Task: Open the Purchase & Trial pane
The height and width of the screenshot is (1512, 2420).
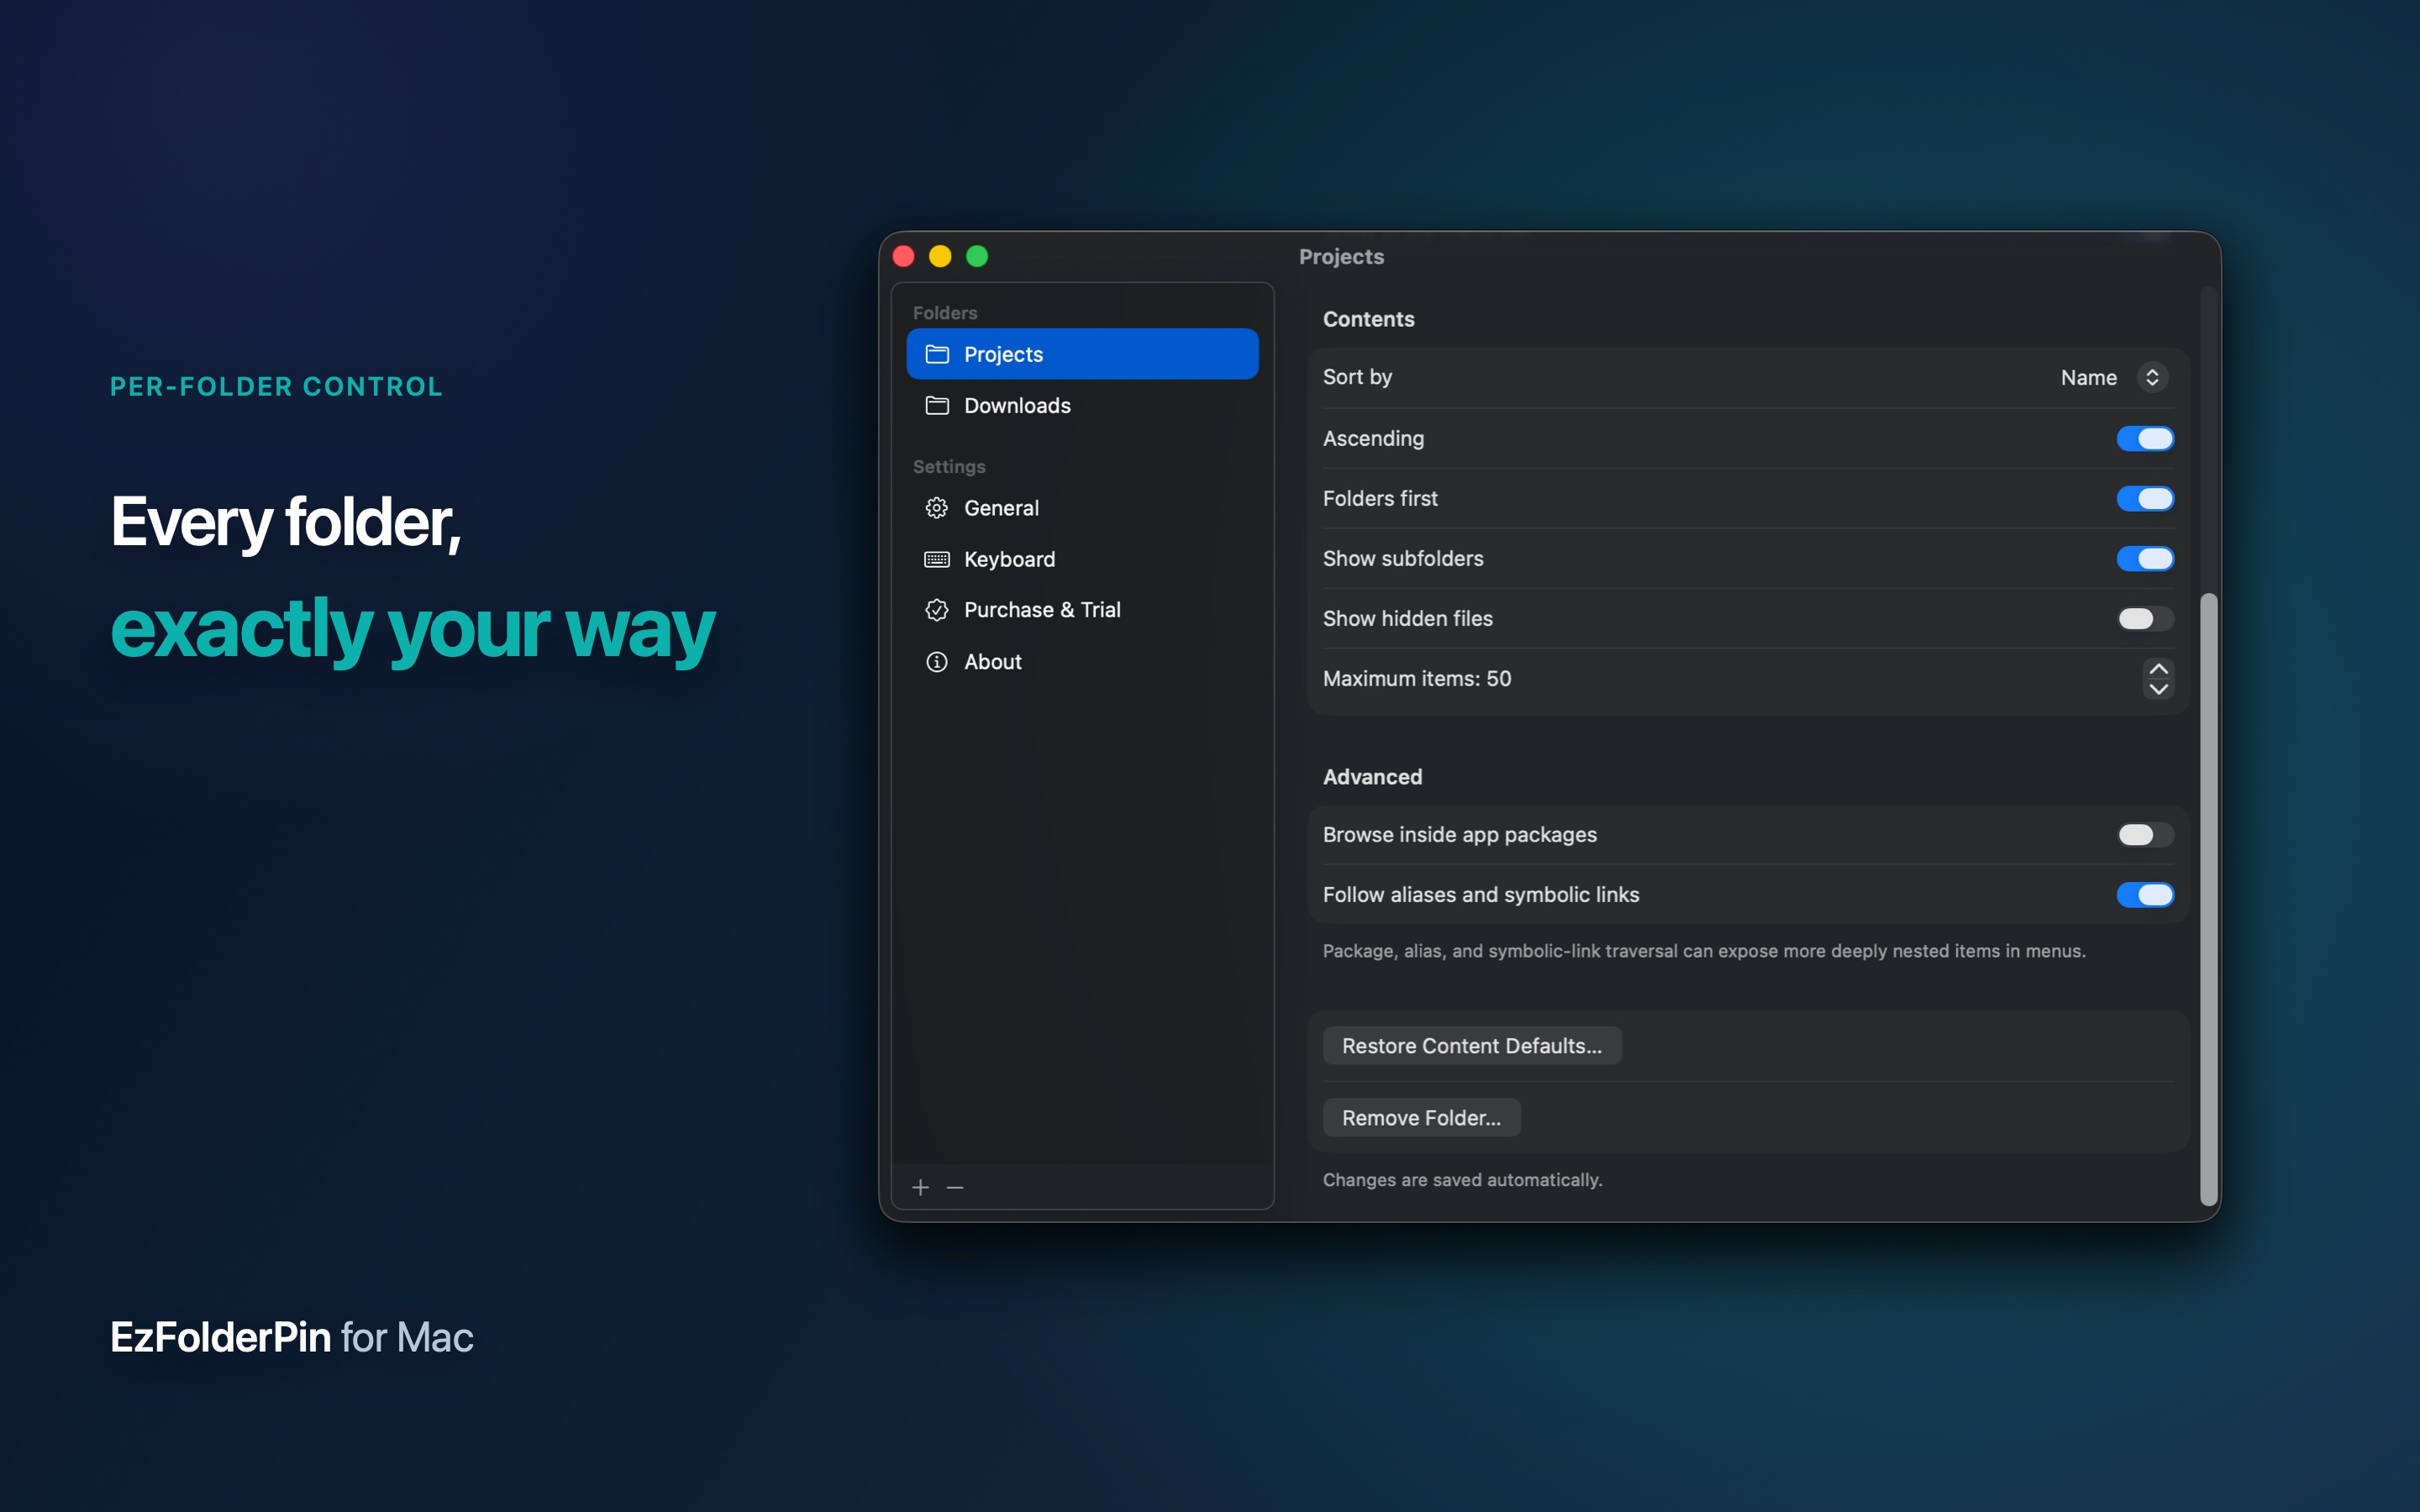Action: pyautogui.click(x=1082, y=610)
